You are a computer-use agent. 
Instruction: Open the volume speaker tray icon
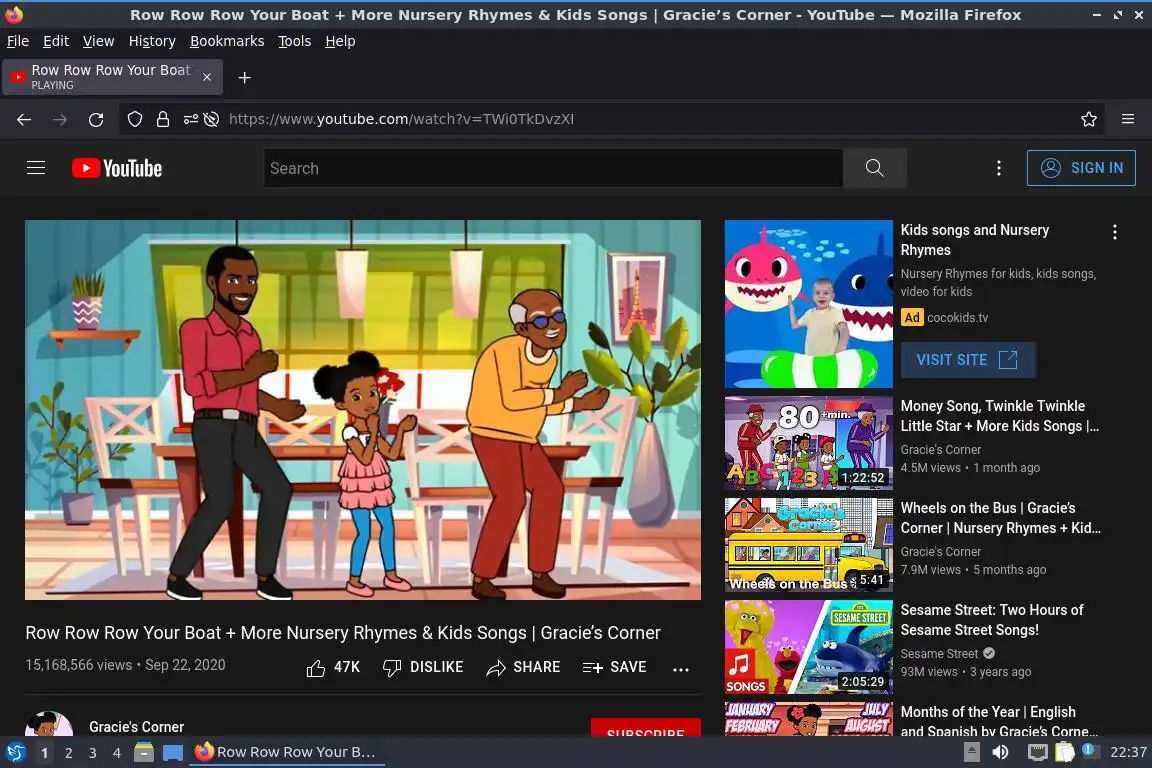tap(1000, 753)
